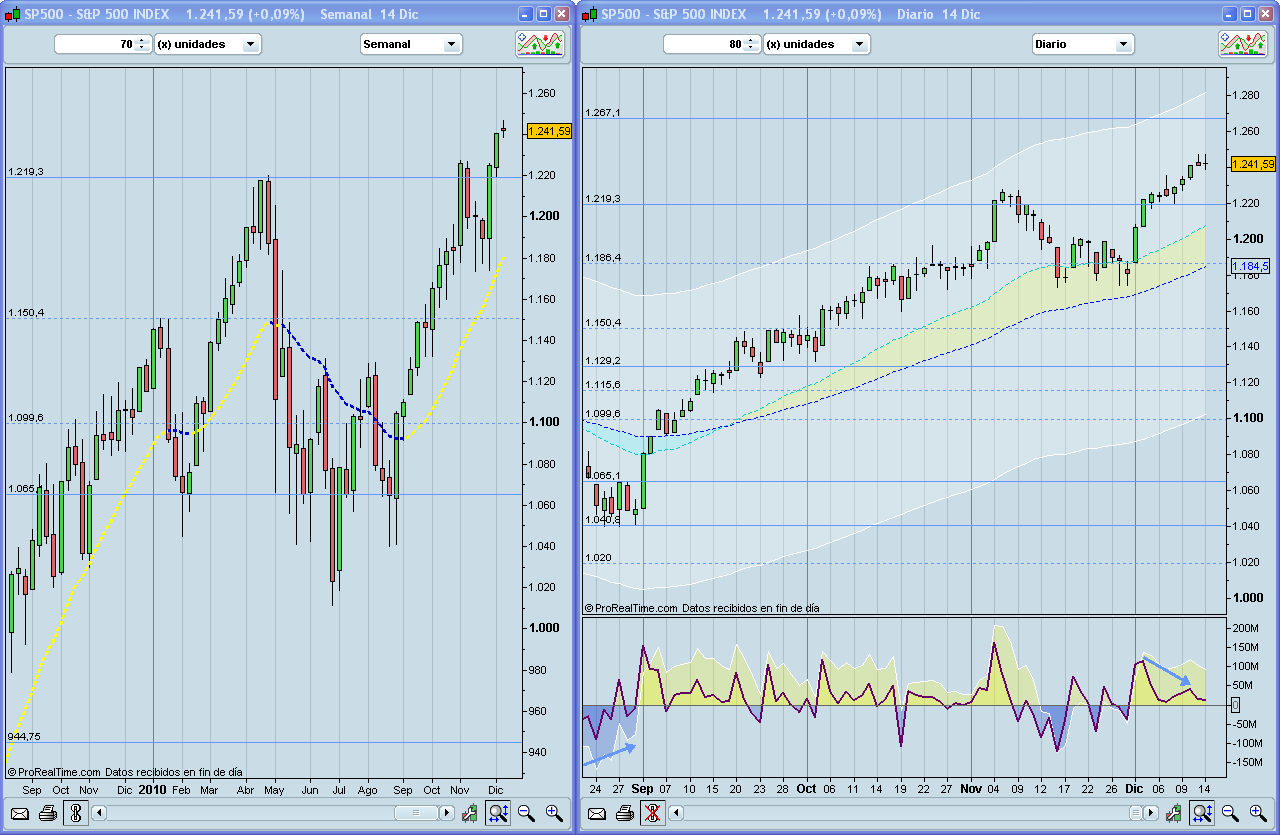The width and height of the screenshot is (1280, 835).
Task: Email the daily chart
Action: click(596, 813)
